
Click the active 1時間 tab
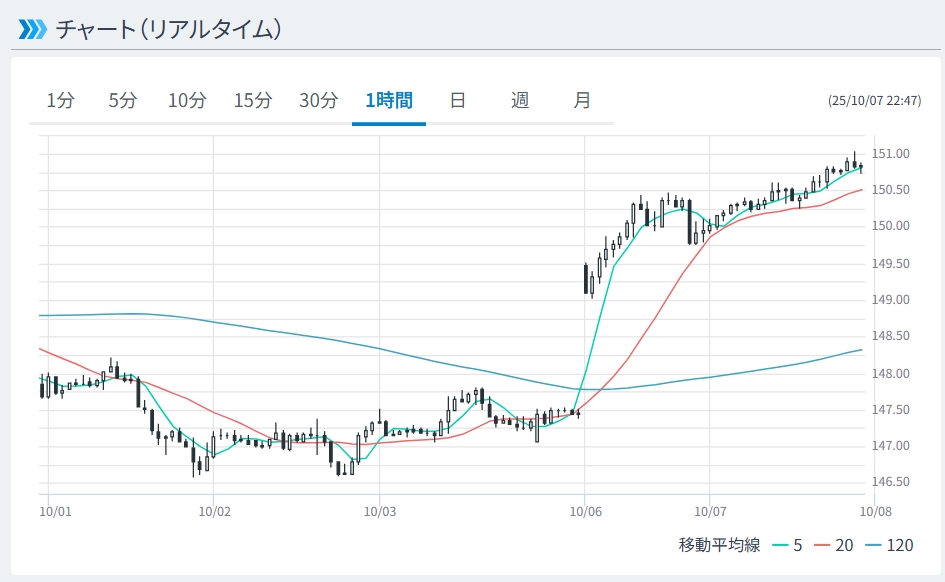[x=389, y=100]
